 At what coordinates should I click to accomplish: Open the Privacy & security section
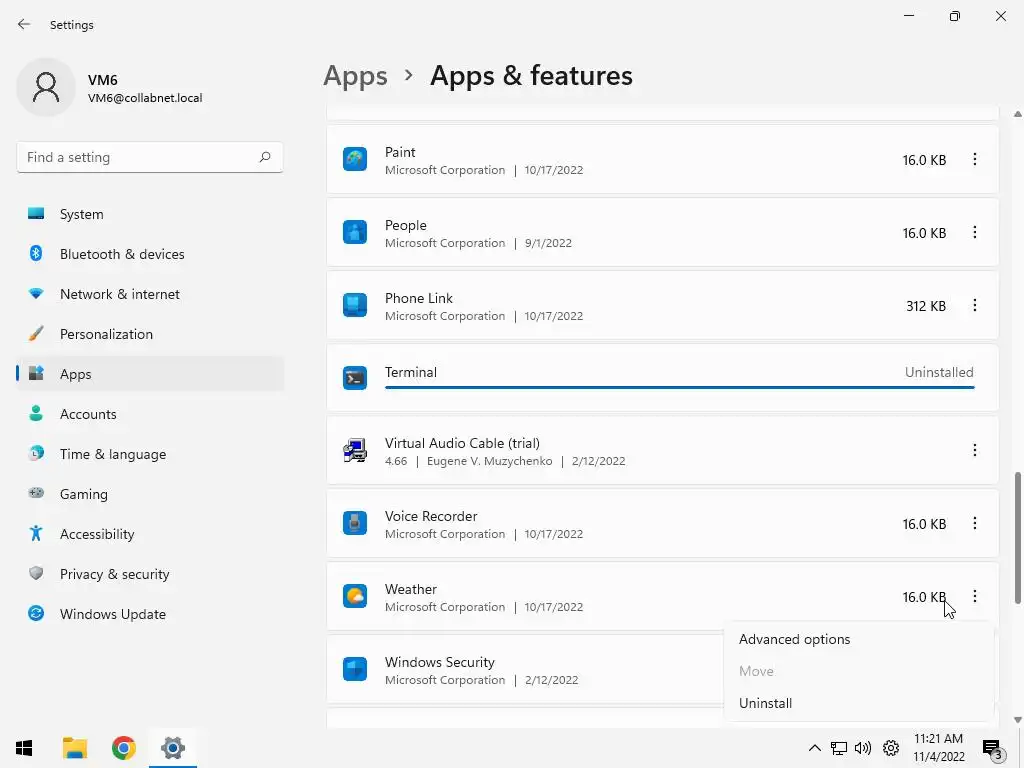coord(114,574)
